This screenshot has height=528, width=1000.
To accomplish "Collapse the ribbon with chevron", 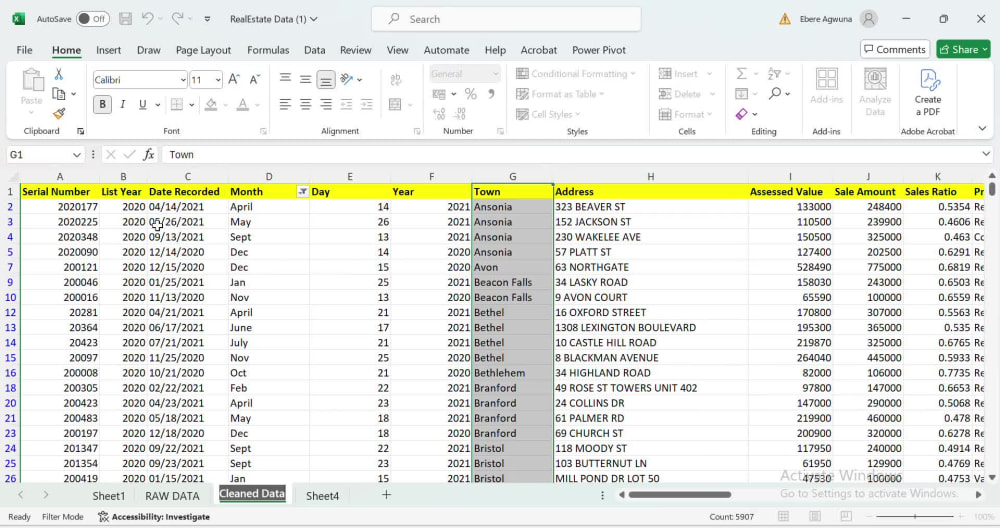I will pos(982,128).
